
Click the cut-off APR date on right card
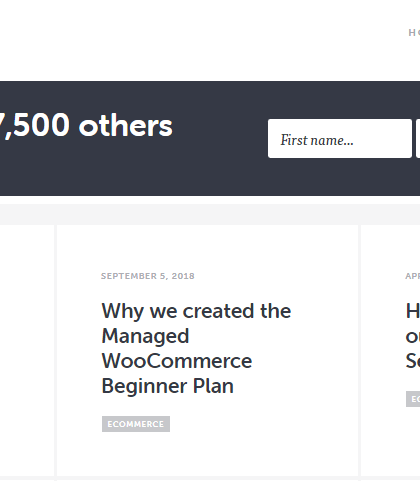(x=413, y=276)
